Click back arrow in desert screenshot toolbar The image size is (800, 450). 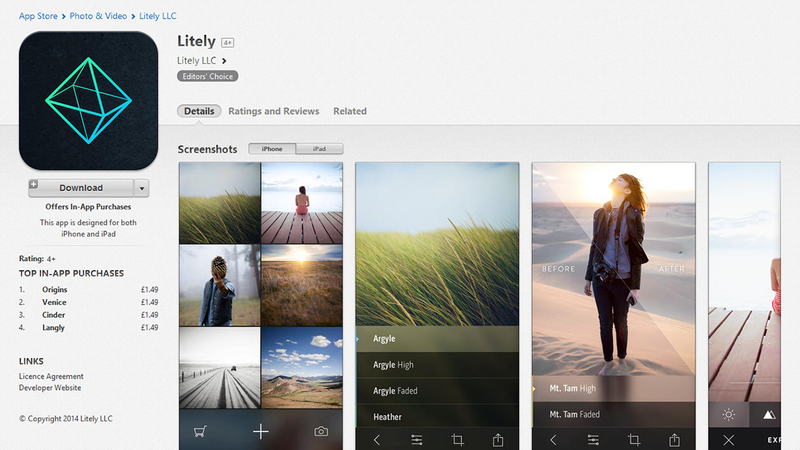(553, 440)
